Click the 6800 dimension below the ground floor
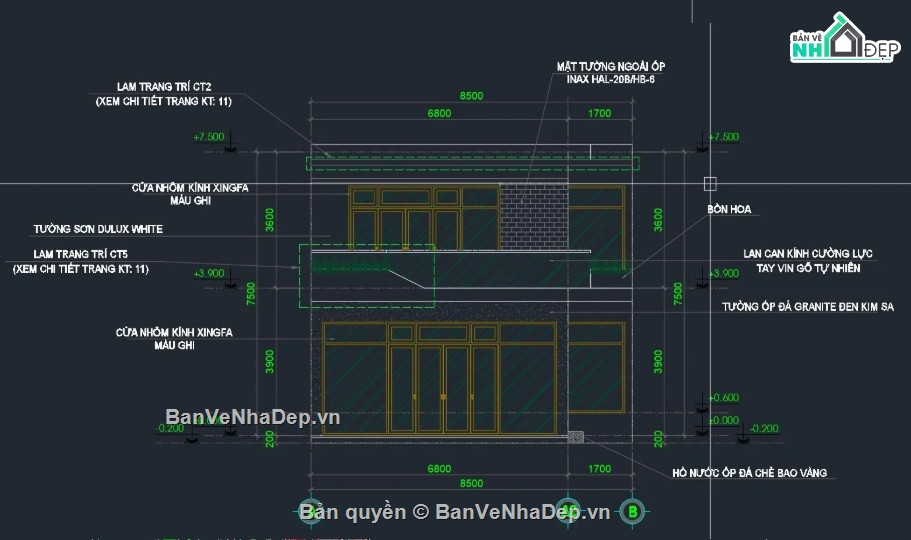911x540 pixels. pos(439,469)
